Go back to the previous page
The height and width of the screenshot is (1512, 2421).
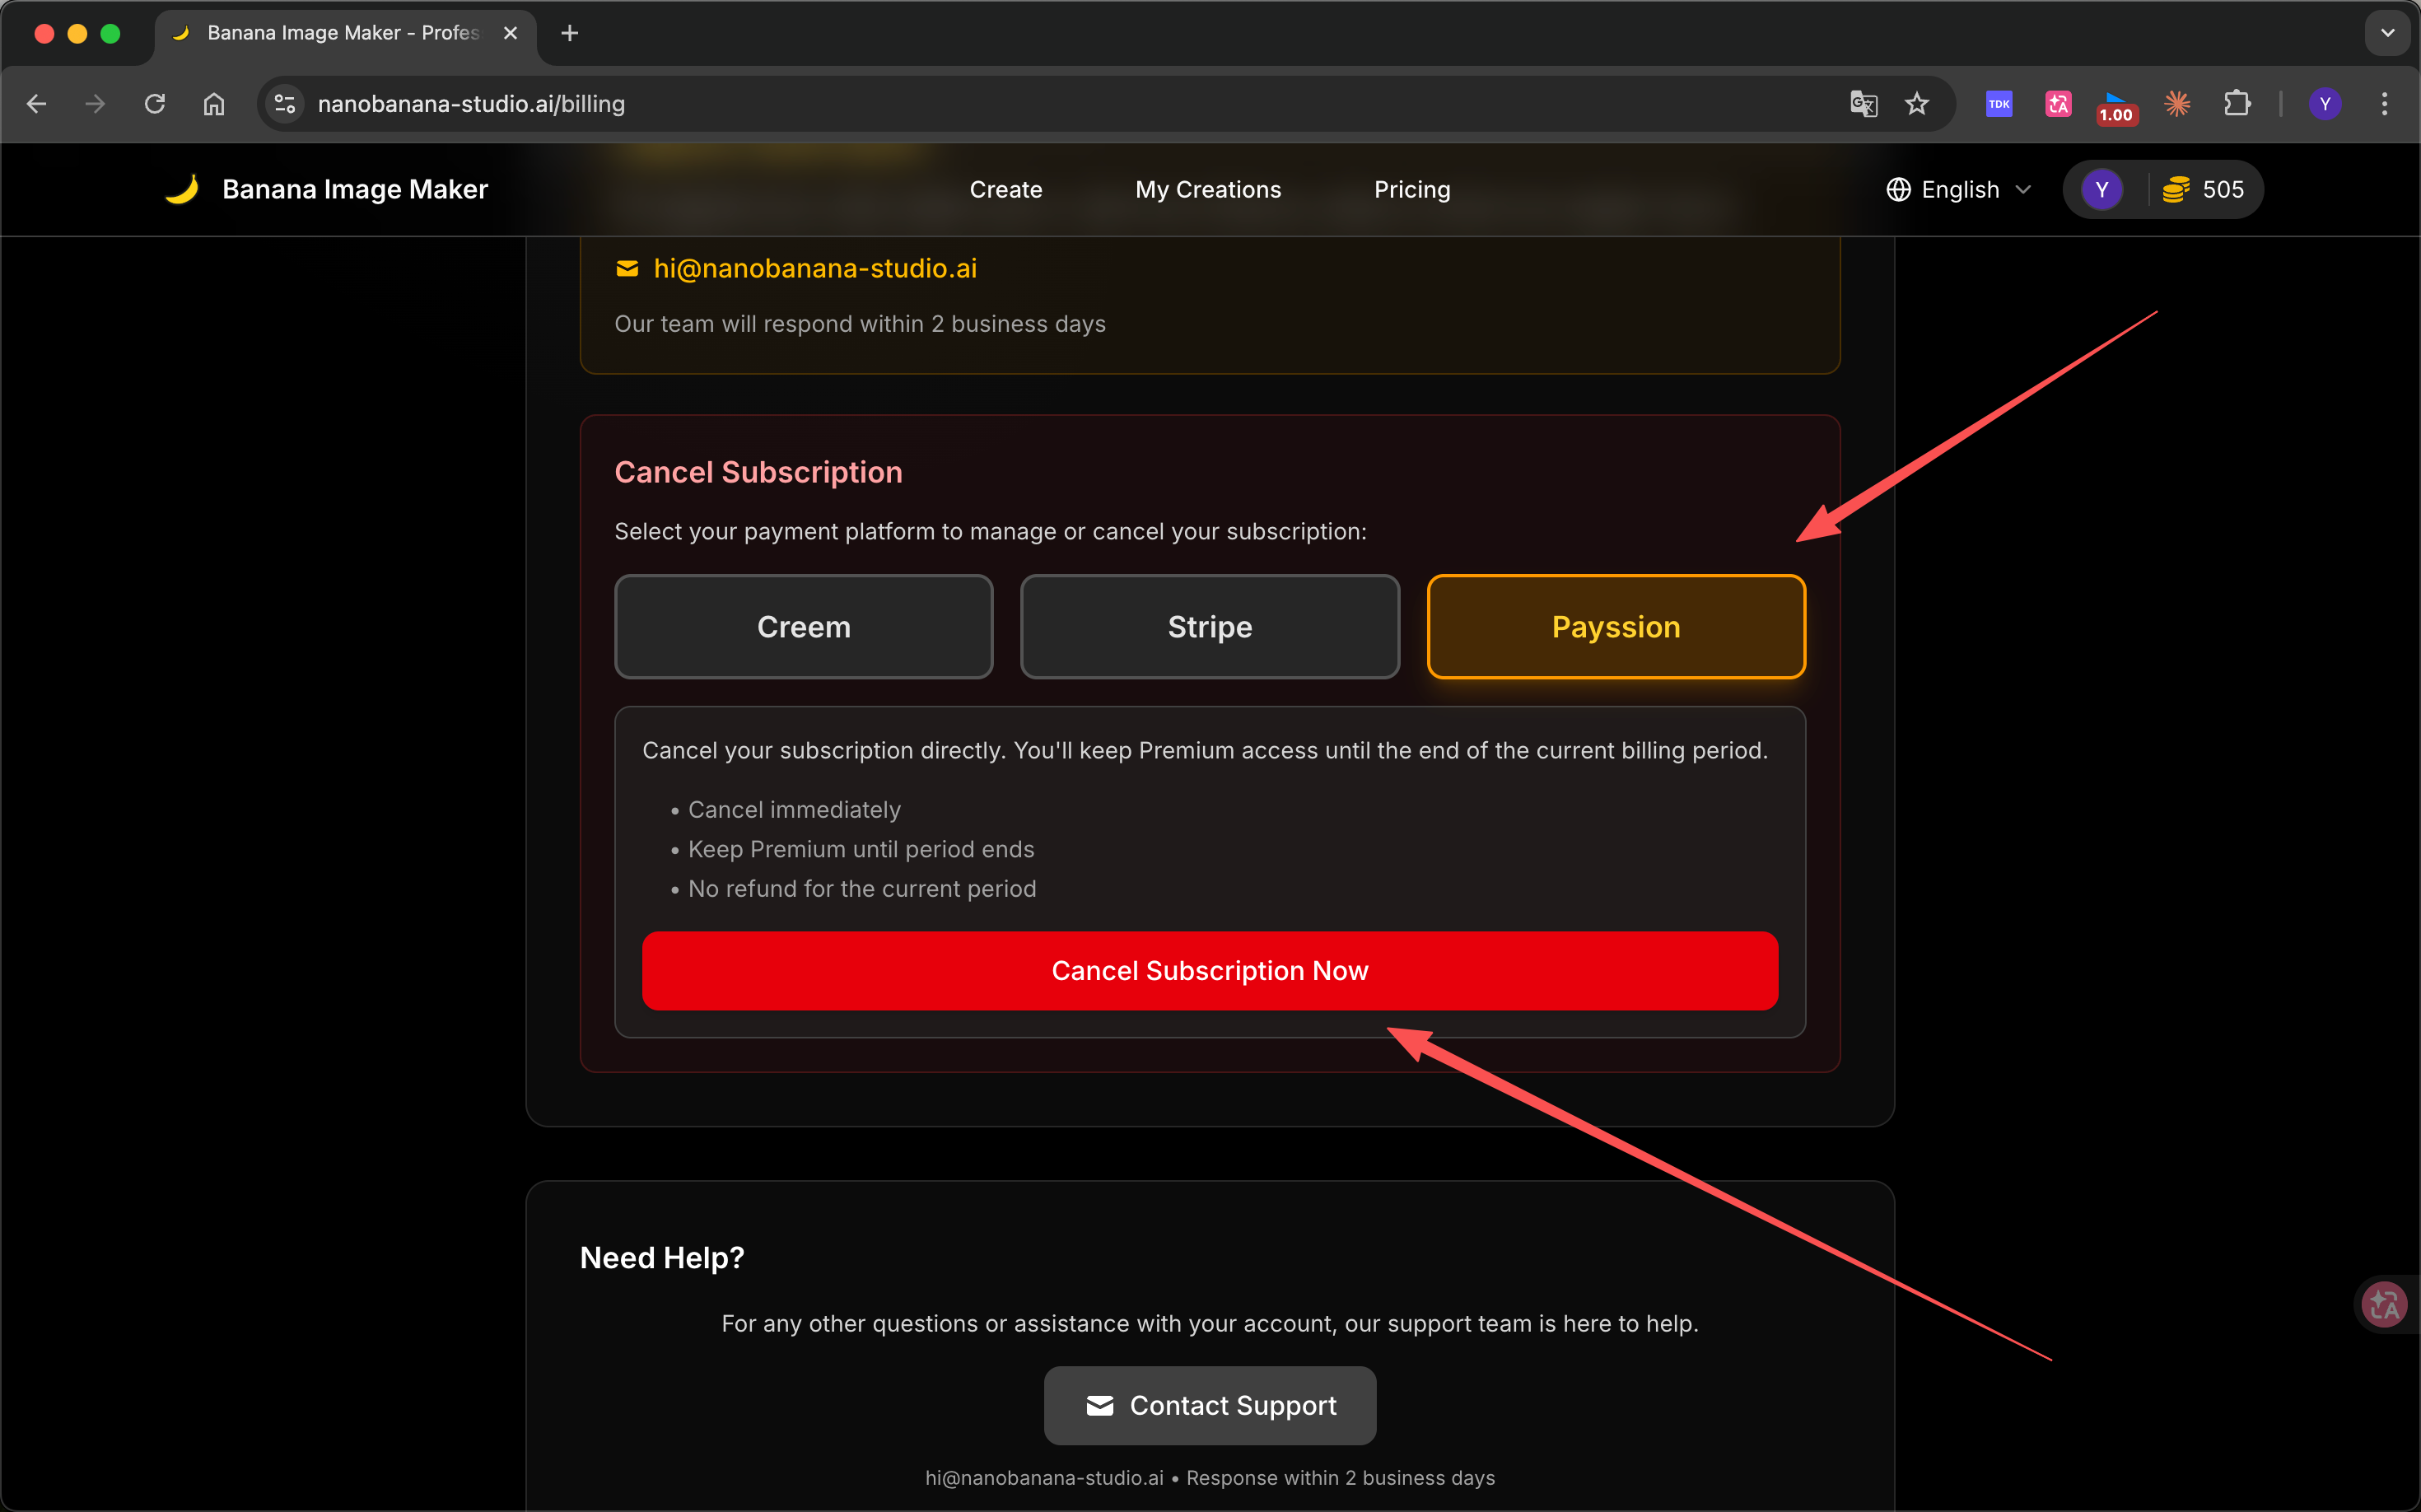pyautogui.click(x=37, y=104)
